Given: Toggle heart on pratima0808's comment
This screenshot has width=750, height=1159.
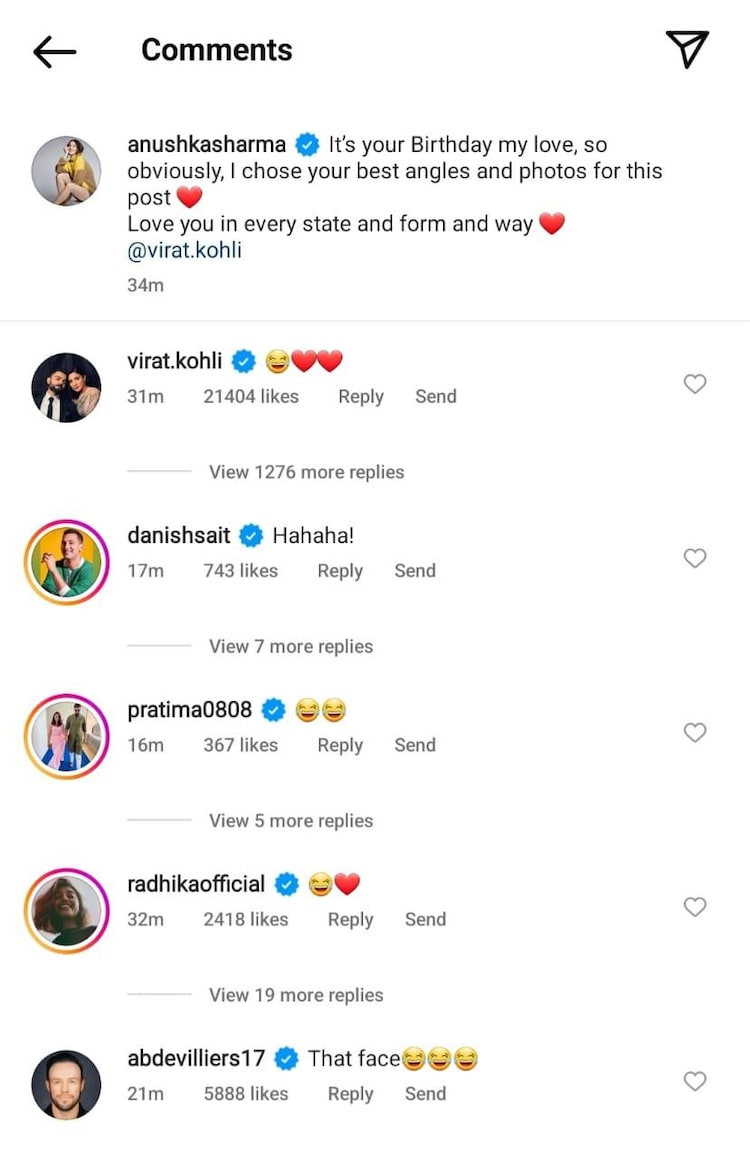Looking at the screenshot, I should tap(694, 733).
